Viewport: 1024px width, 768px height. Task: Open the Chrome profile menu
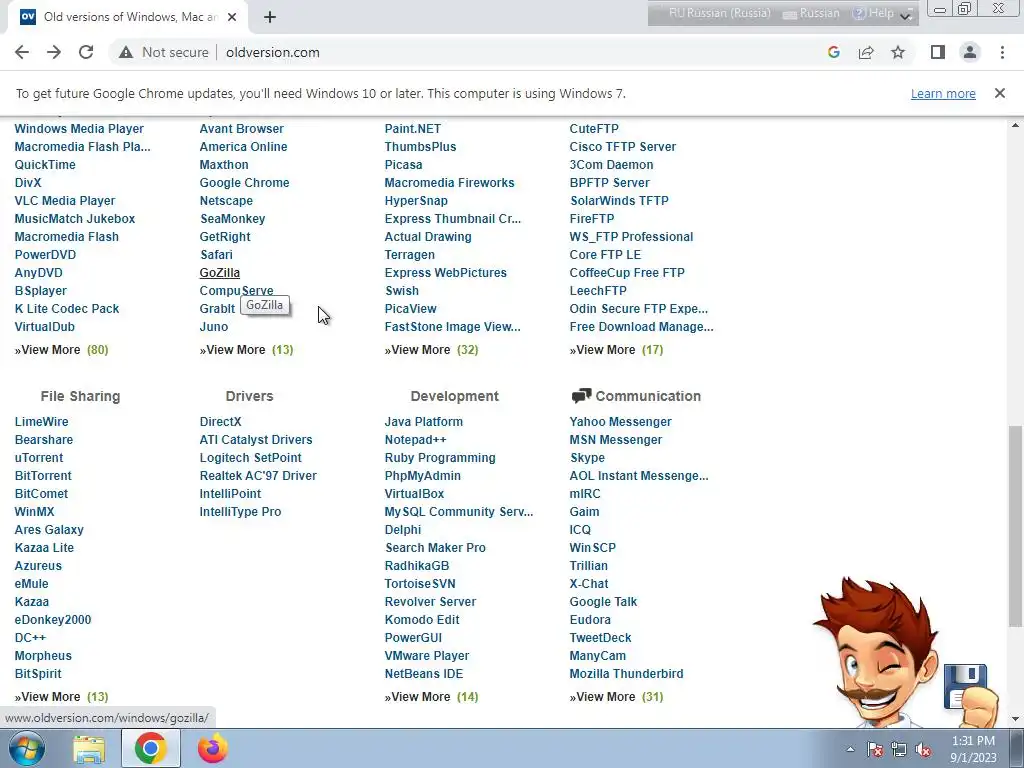[x=970, y=52]
